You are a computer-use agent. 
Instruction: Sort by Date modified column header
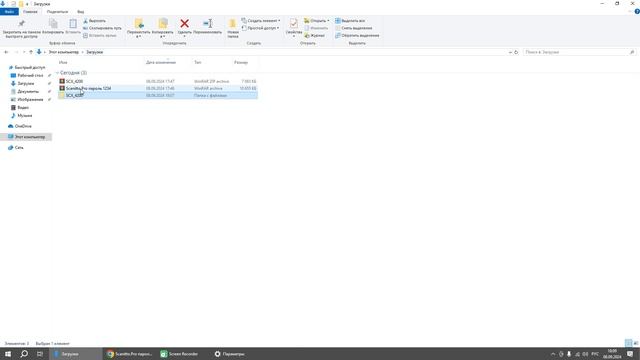[161, 62]
